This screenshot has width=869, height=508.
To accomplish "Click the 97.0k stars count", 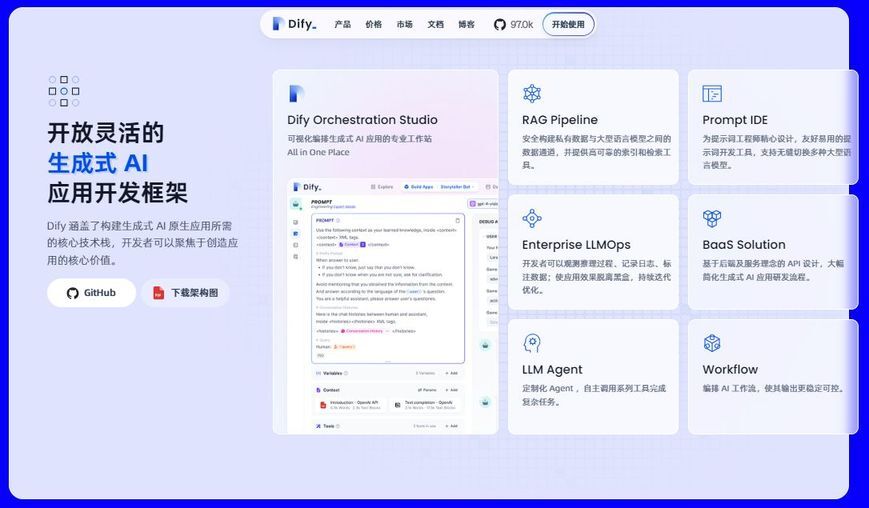I will 522,24.
